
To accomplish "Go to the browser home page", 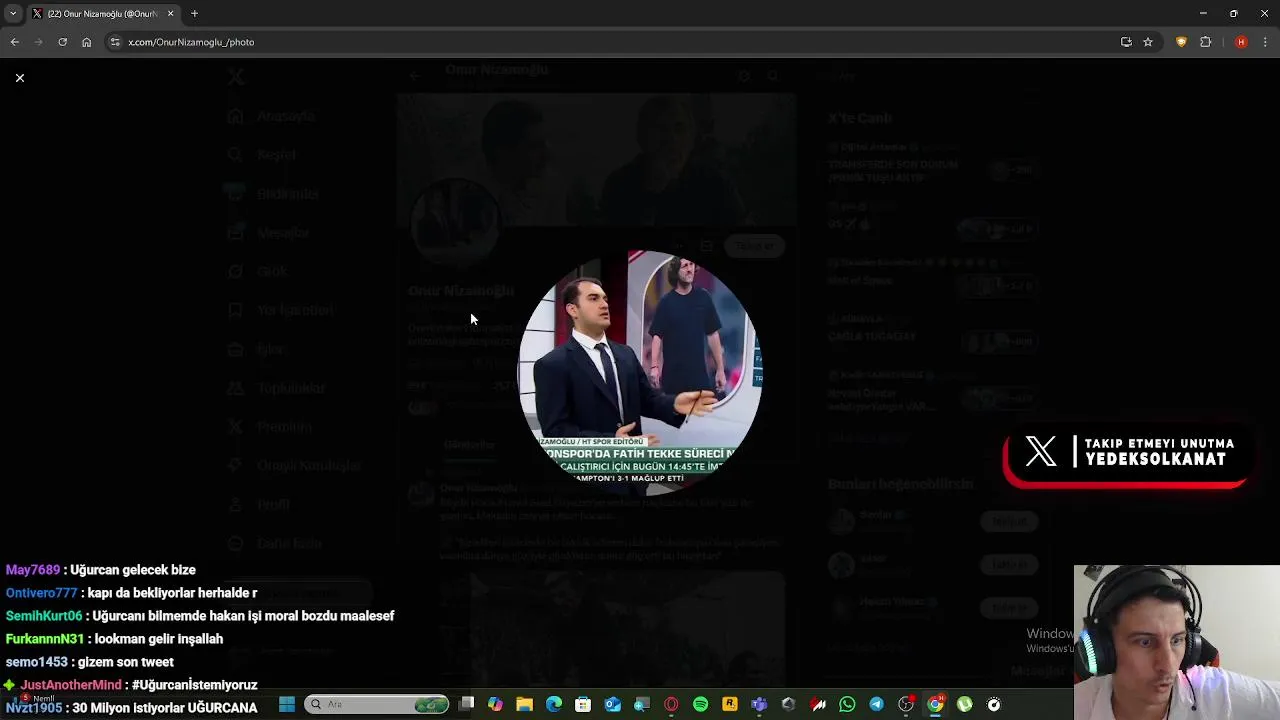I will pos(86,42).
